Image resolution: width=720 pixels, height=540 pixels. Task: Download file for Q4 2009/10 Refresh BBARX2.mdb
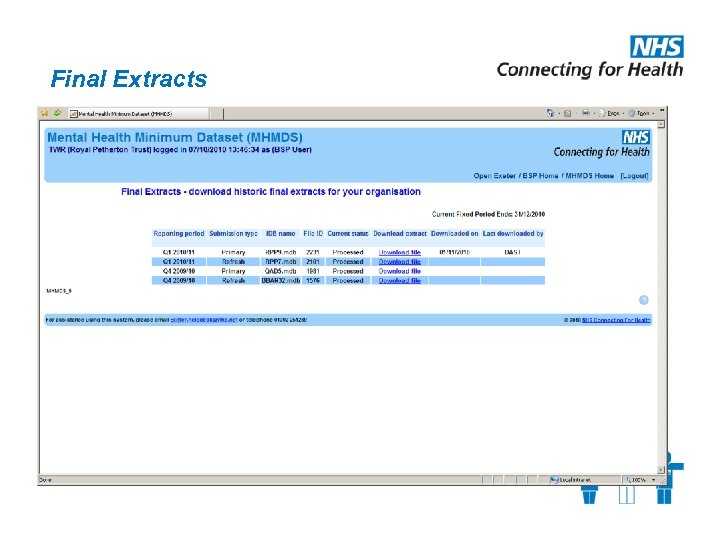[x=399, y=281]
